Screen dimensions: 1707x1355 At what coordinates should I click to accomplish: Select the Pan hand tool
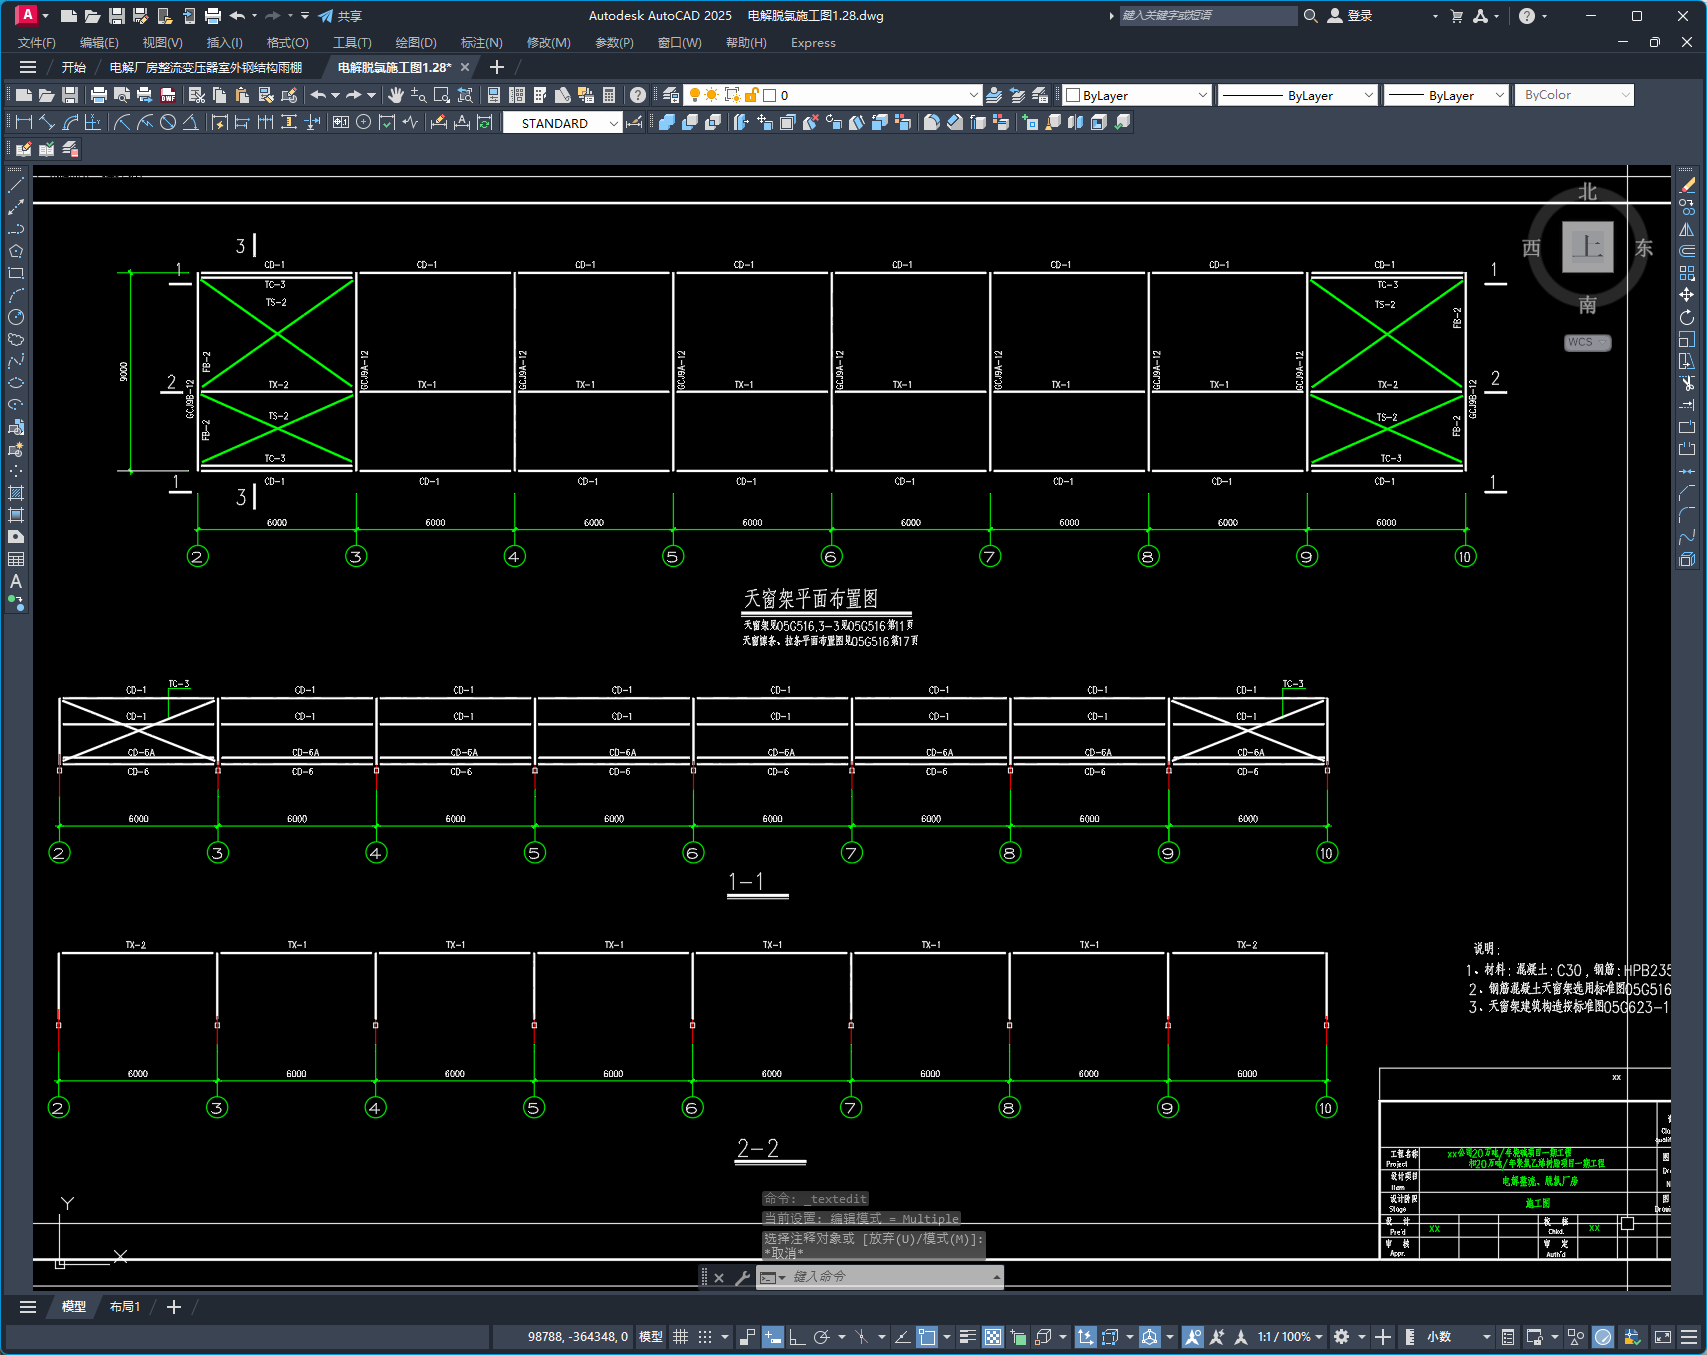point(396,95)
